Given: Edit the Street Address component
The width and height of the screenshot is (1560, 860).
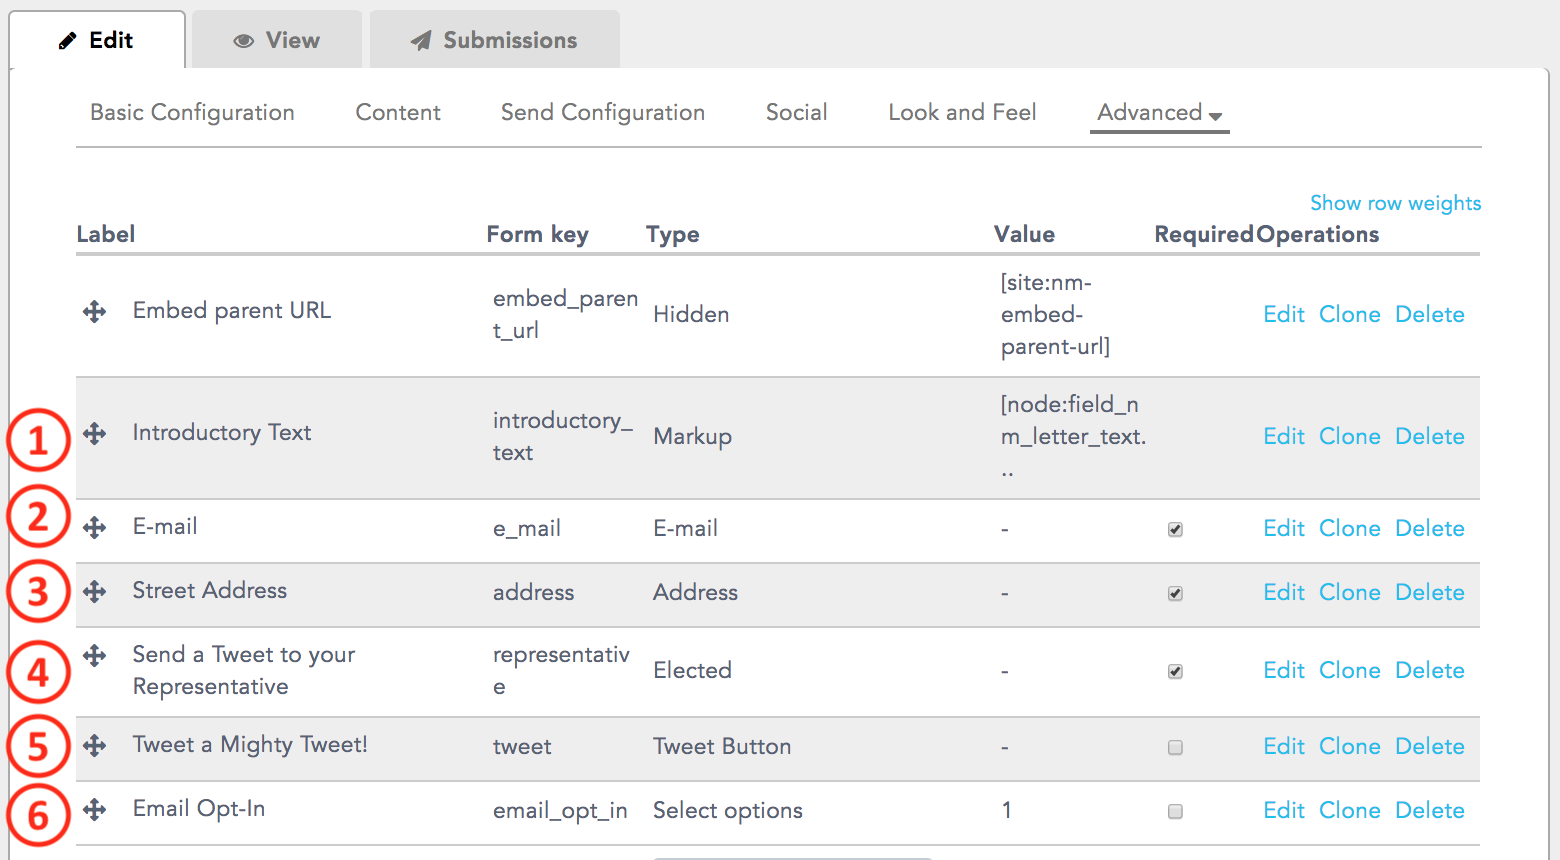Looking at the screenshot, I should pyautogui.click(x=1284, y=592).
